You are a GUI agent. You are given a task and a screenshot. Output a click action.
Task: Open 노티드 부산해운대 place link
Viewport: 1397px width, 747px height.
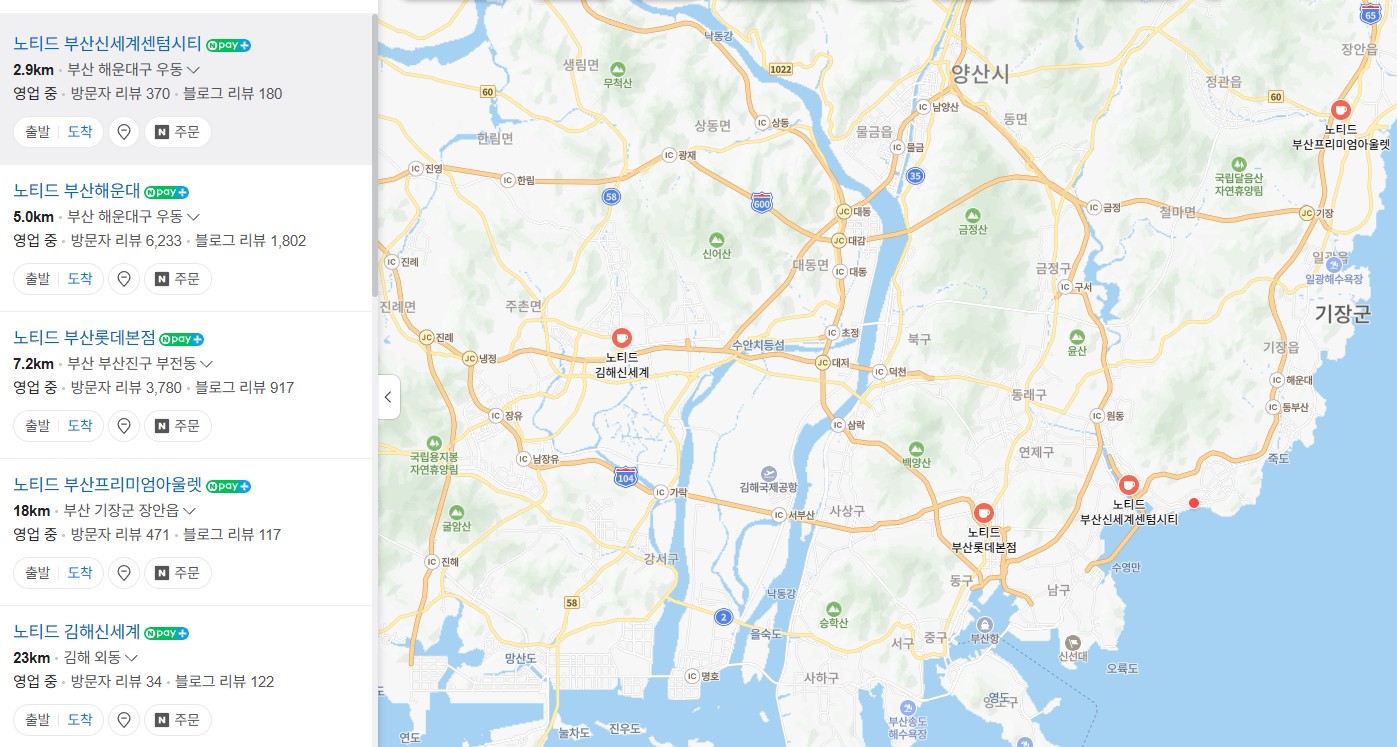click(77, 191)
